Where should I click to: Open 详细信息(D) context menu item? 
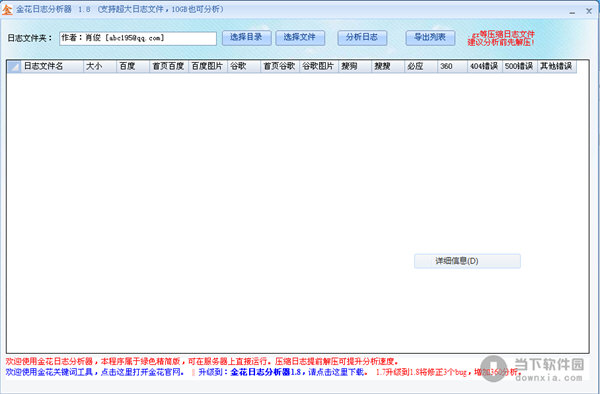[x=467, y=261]
